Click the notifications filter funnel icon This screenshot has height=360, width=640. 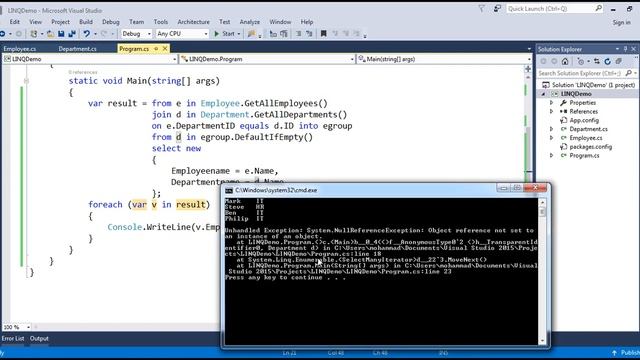tap(482, 9)
